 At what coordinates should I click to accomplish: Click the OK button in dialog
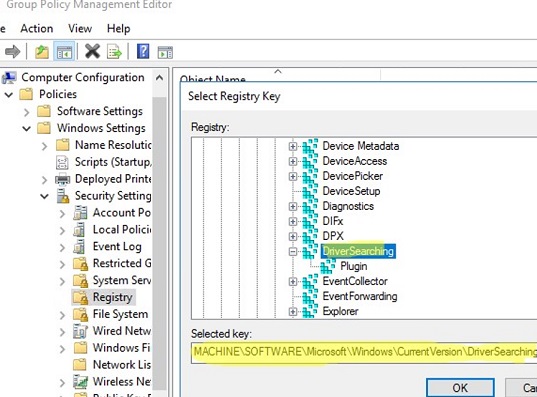460,388
